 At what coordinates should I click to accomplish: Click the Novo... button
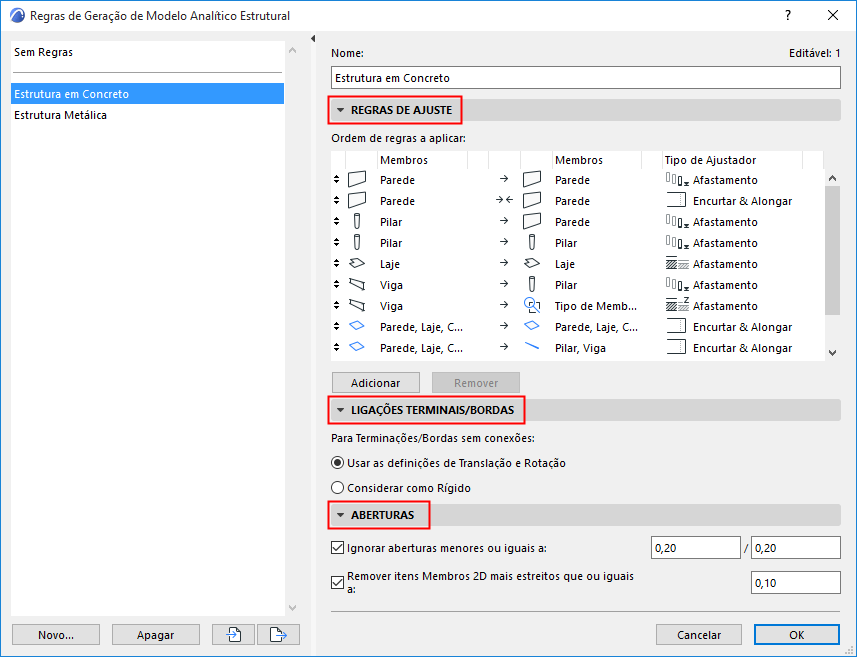coord(56,635)
